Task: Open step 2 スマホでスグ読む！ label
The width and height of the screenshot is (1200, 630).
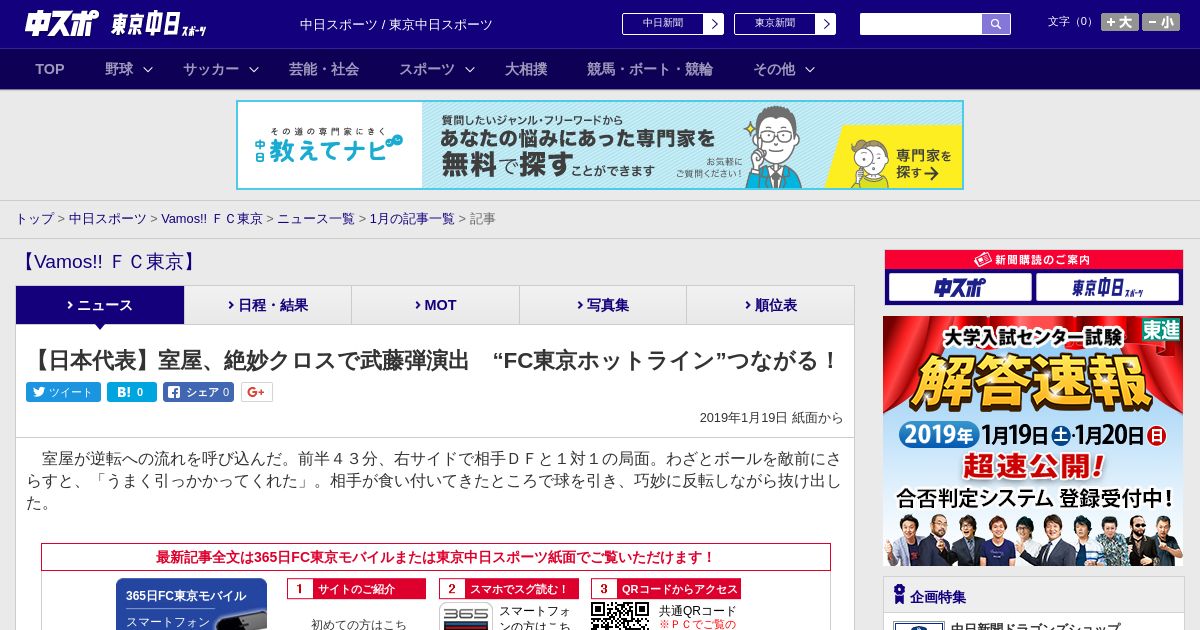Action: point(509,589)
